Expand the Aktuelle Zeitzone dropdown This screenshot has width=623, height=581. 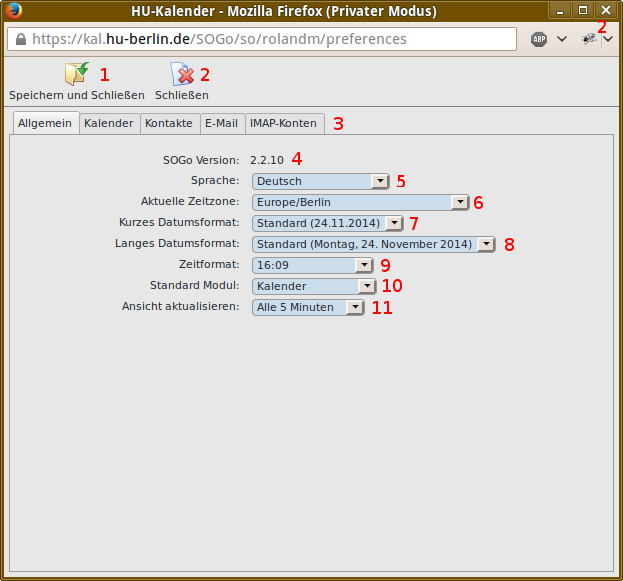pyautogui.click(x=360, y=202)
